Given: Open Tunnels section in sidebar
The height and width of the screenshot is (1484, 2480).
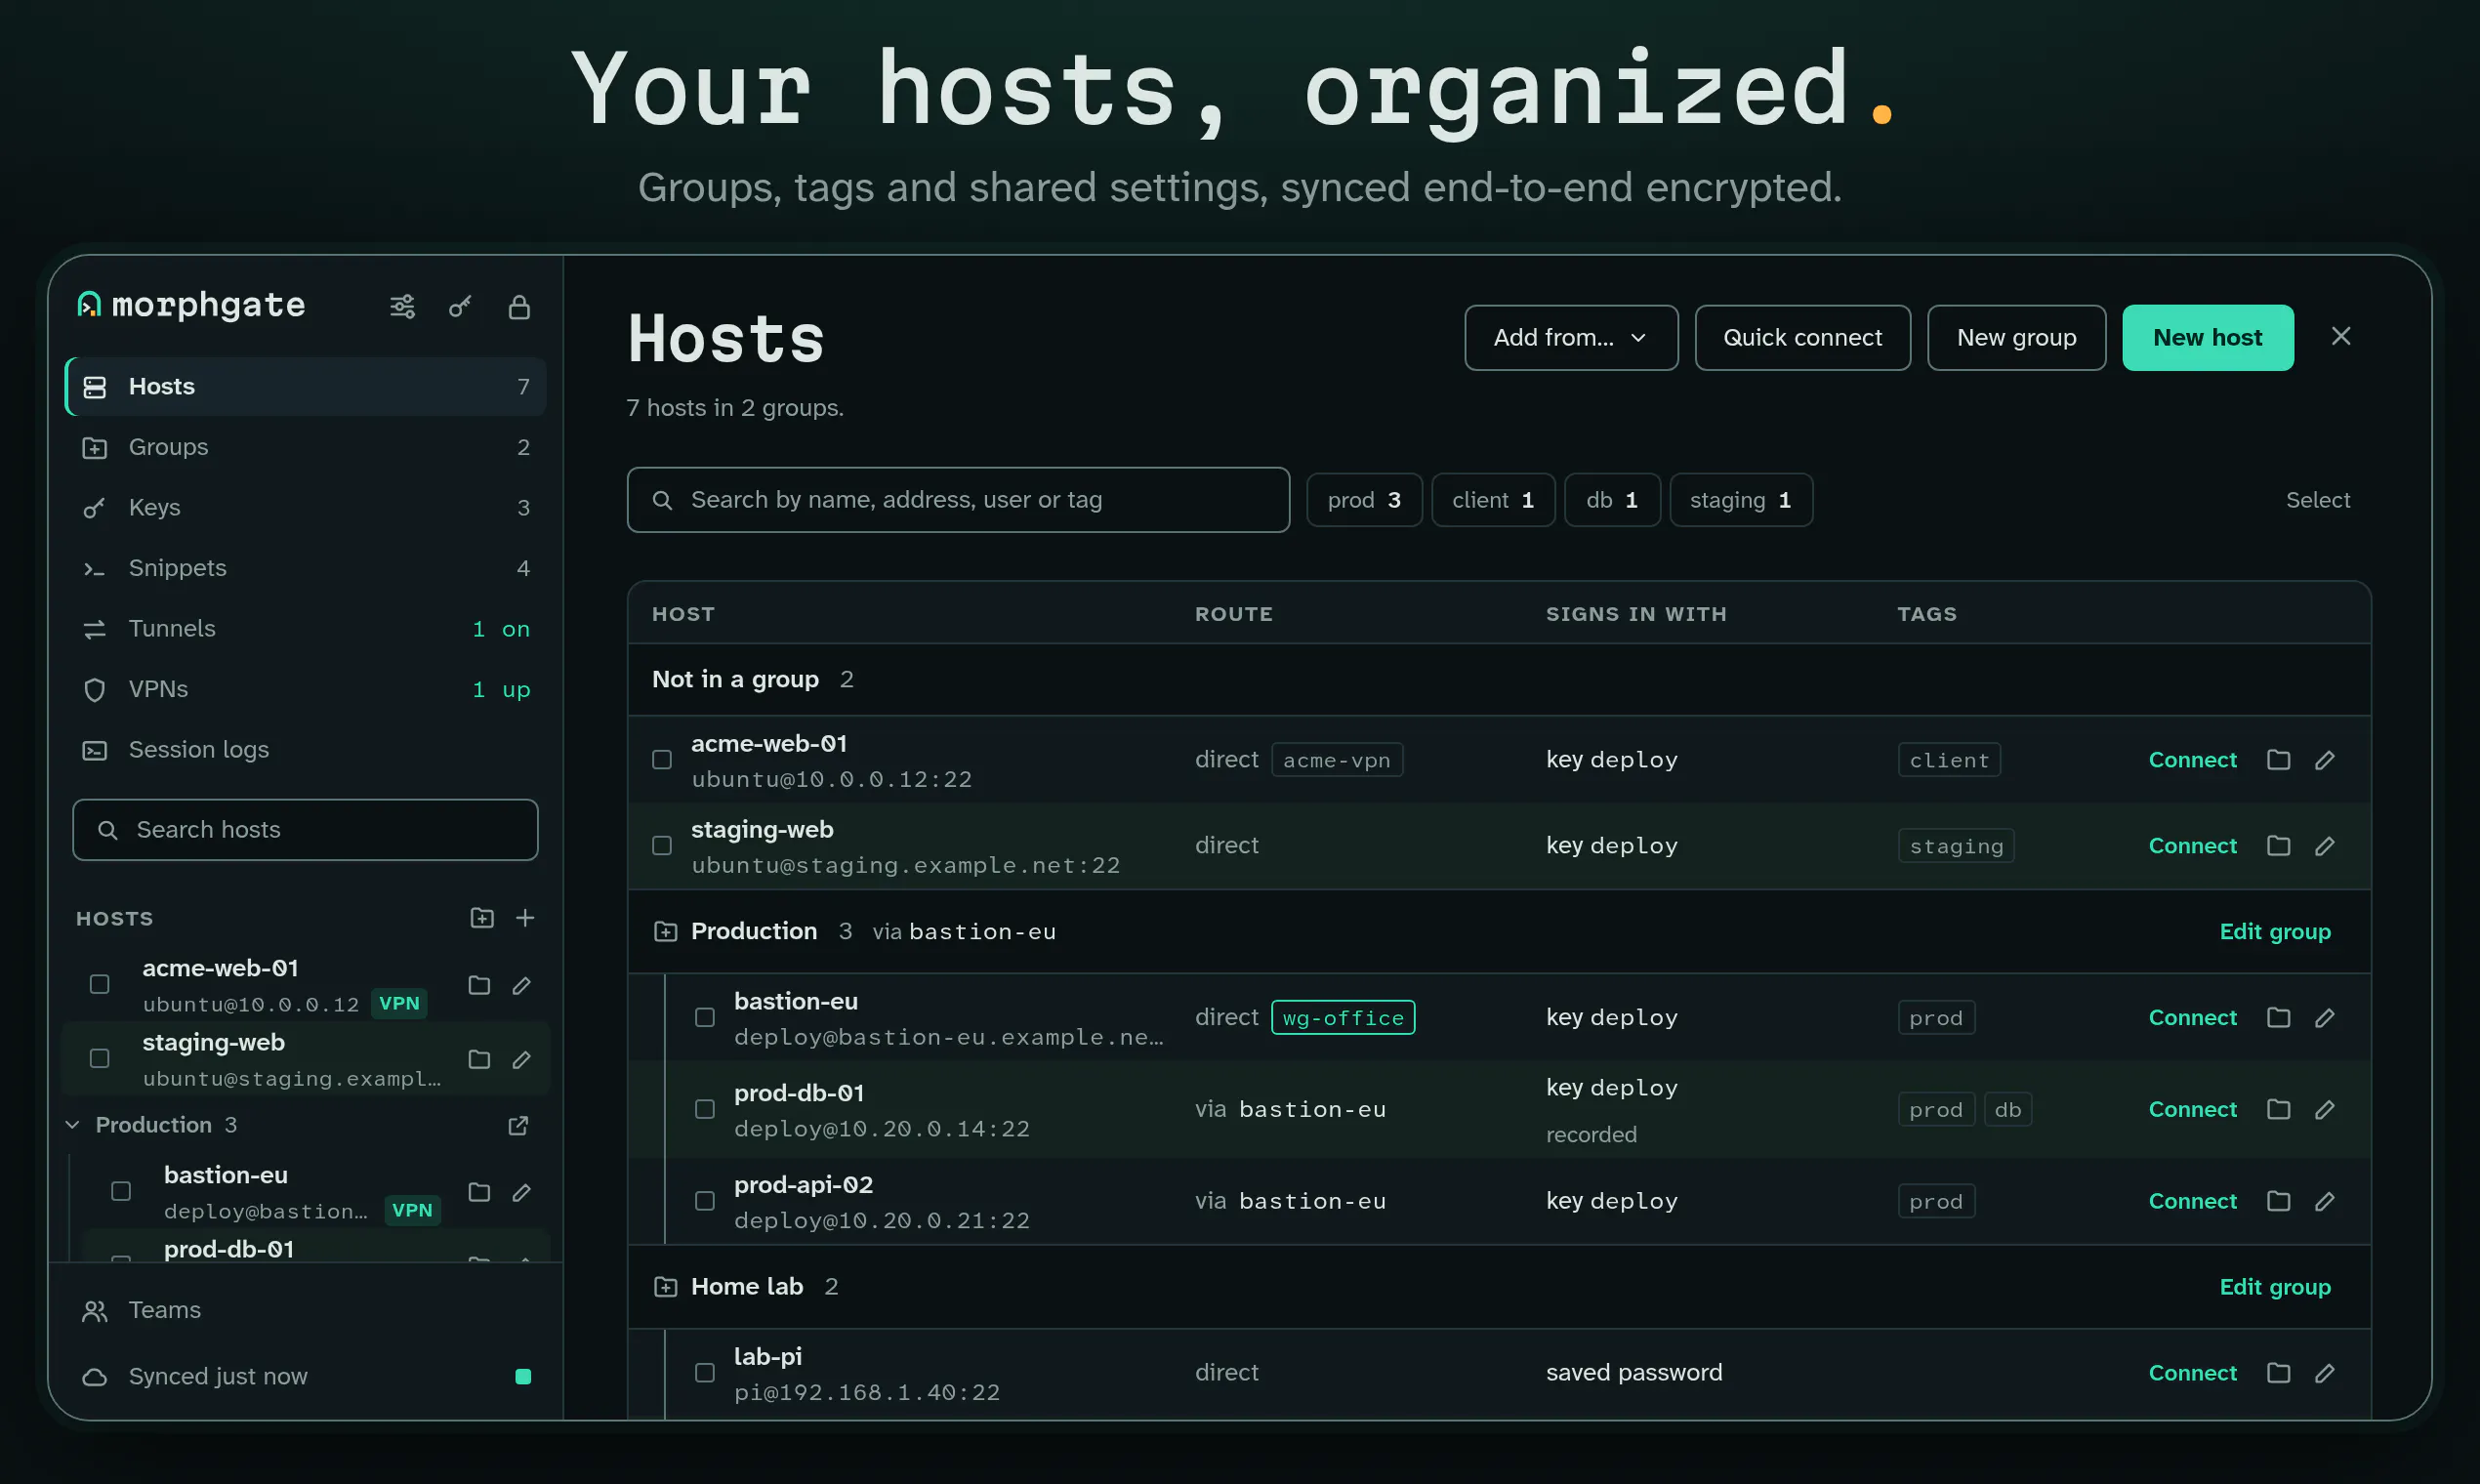Looking at the screenshot, I should tap(305, 629).
